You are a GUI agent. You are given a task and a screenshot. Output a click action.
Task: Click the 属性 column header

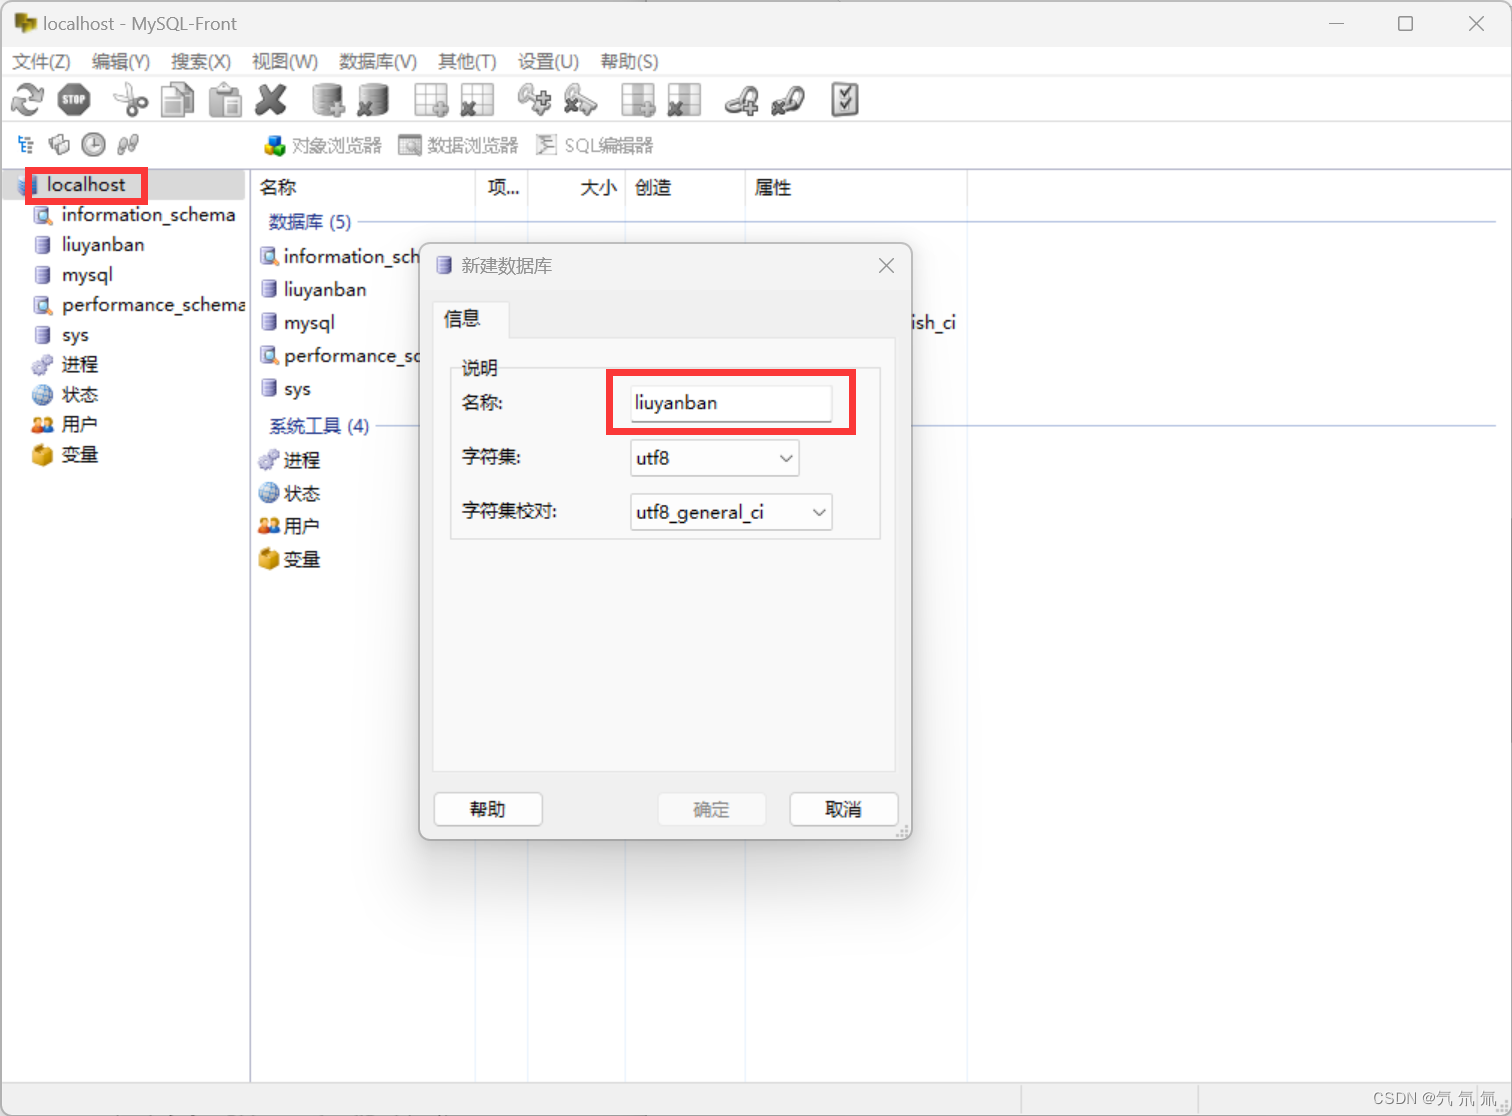856,188
